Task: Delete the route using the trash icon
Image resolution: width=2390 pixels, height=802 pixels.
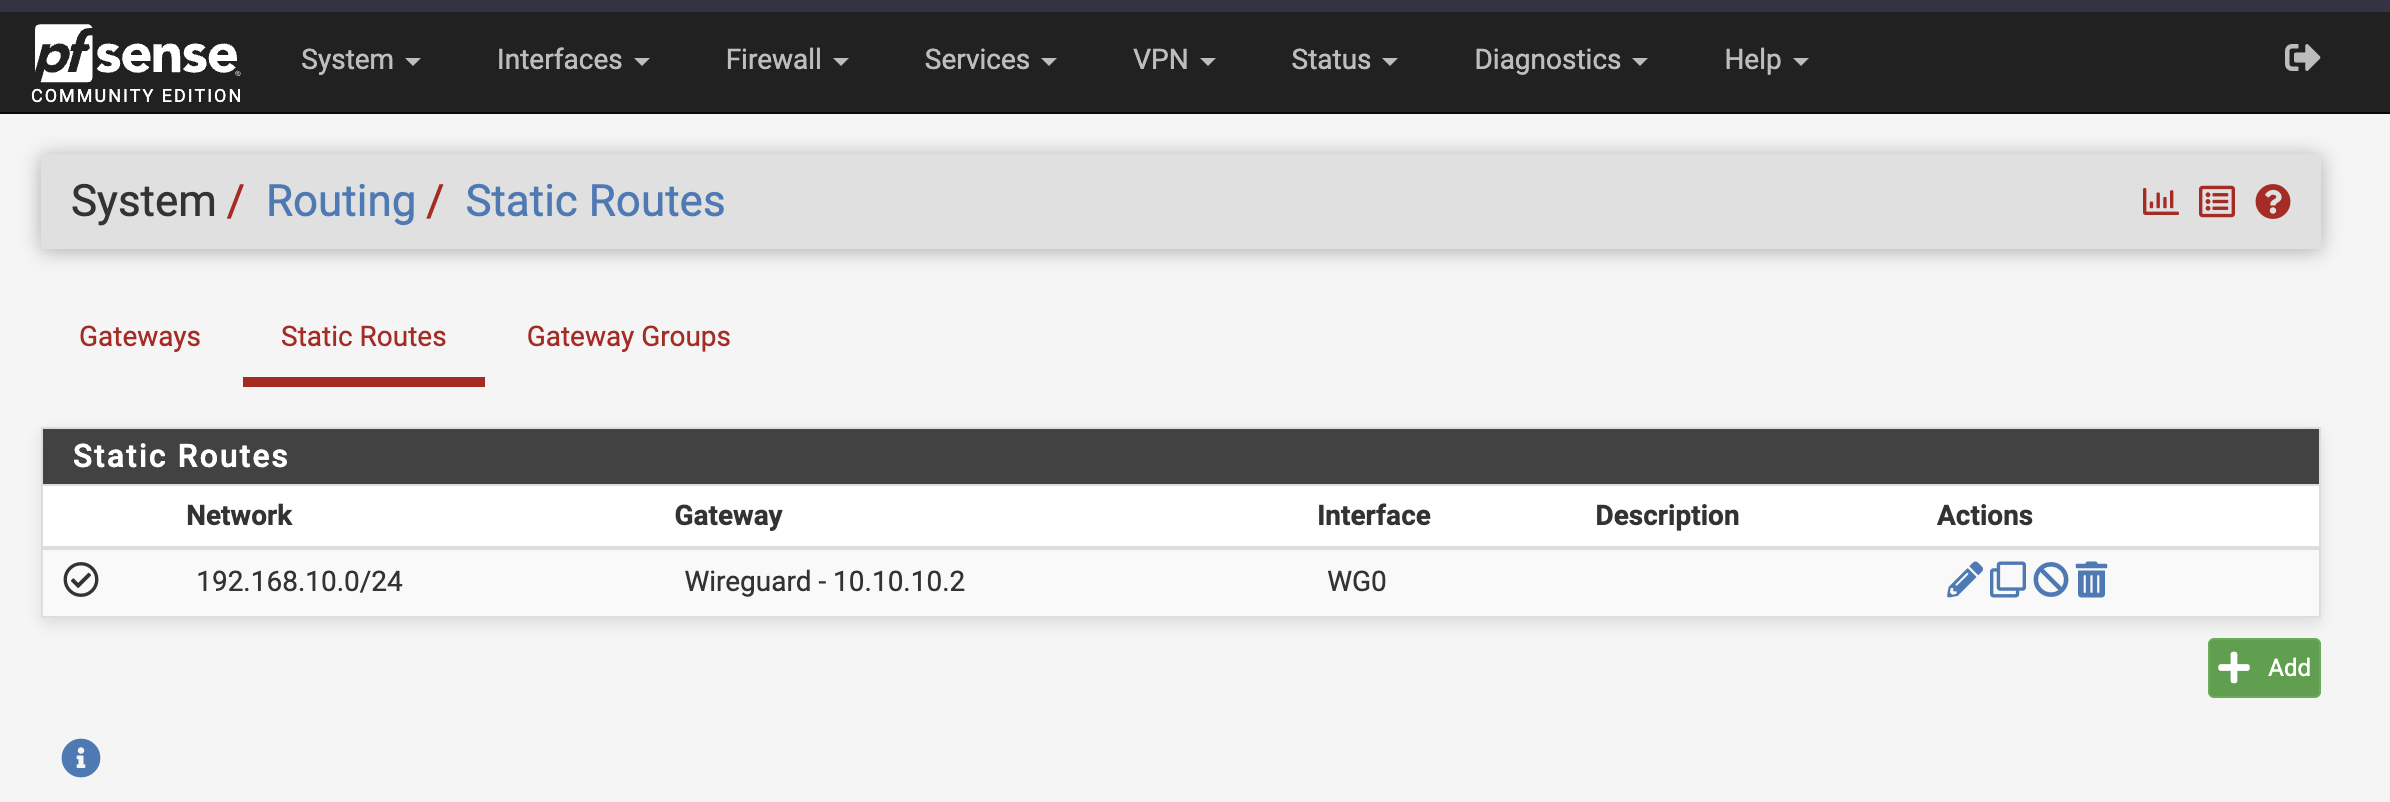Action: (x=2091, y=580)
